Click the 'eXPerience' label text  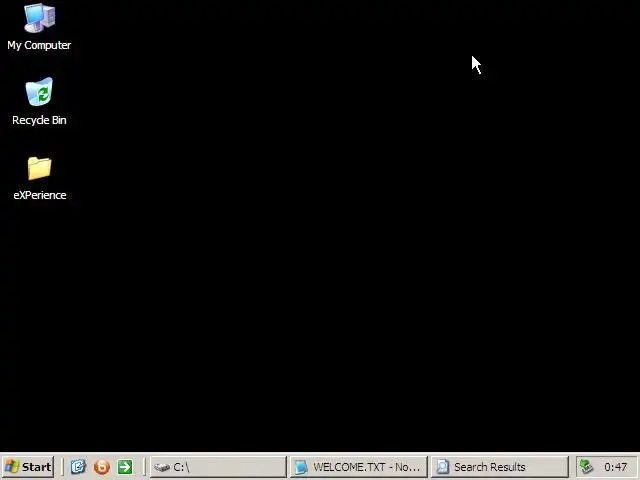tap(40, 195)
